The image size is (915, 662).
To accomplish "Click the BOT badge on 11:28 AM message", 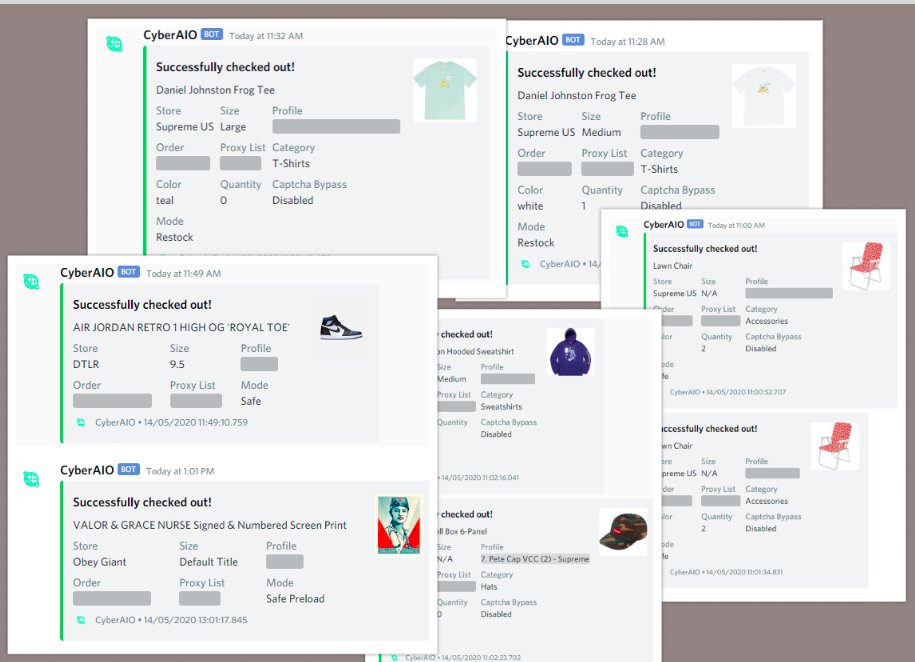I will 573,40.
